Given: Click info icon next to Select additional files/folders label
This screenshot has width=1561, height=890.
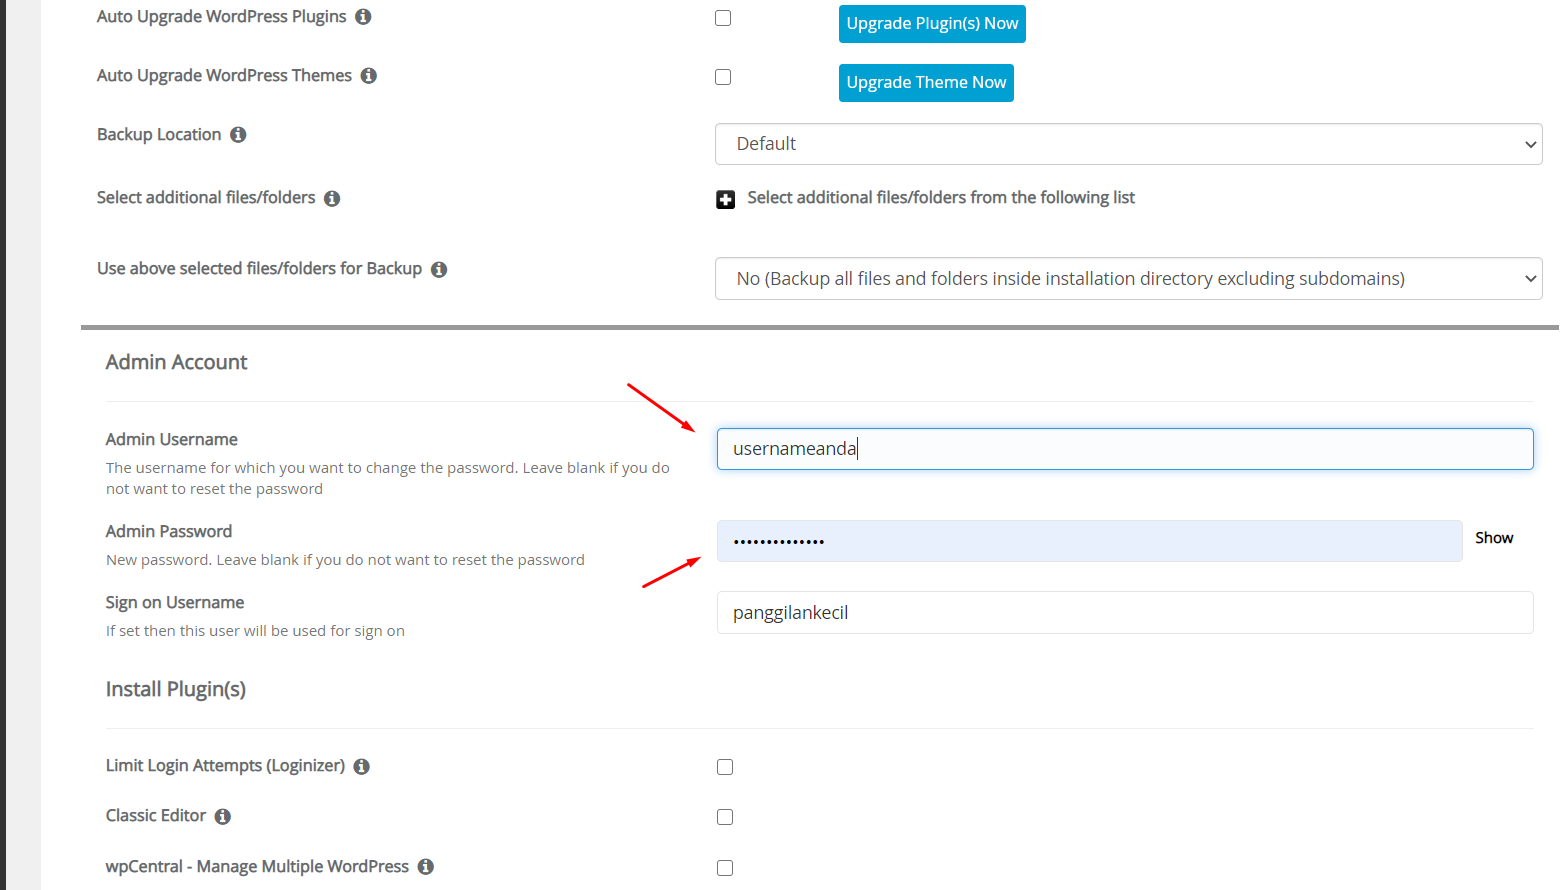Looking at the screenshot, I should coord(332,199).
